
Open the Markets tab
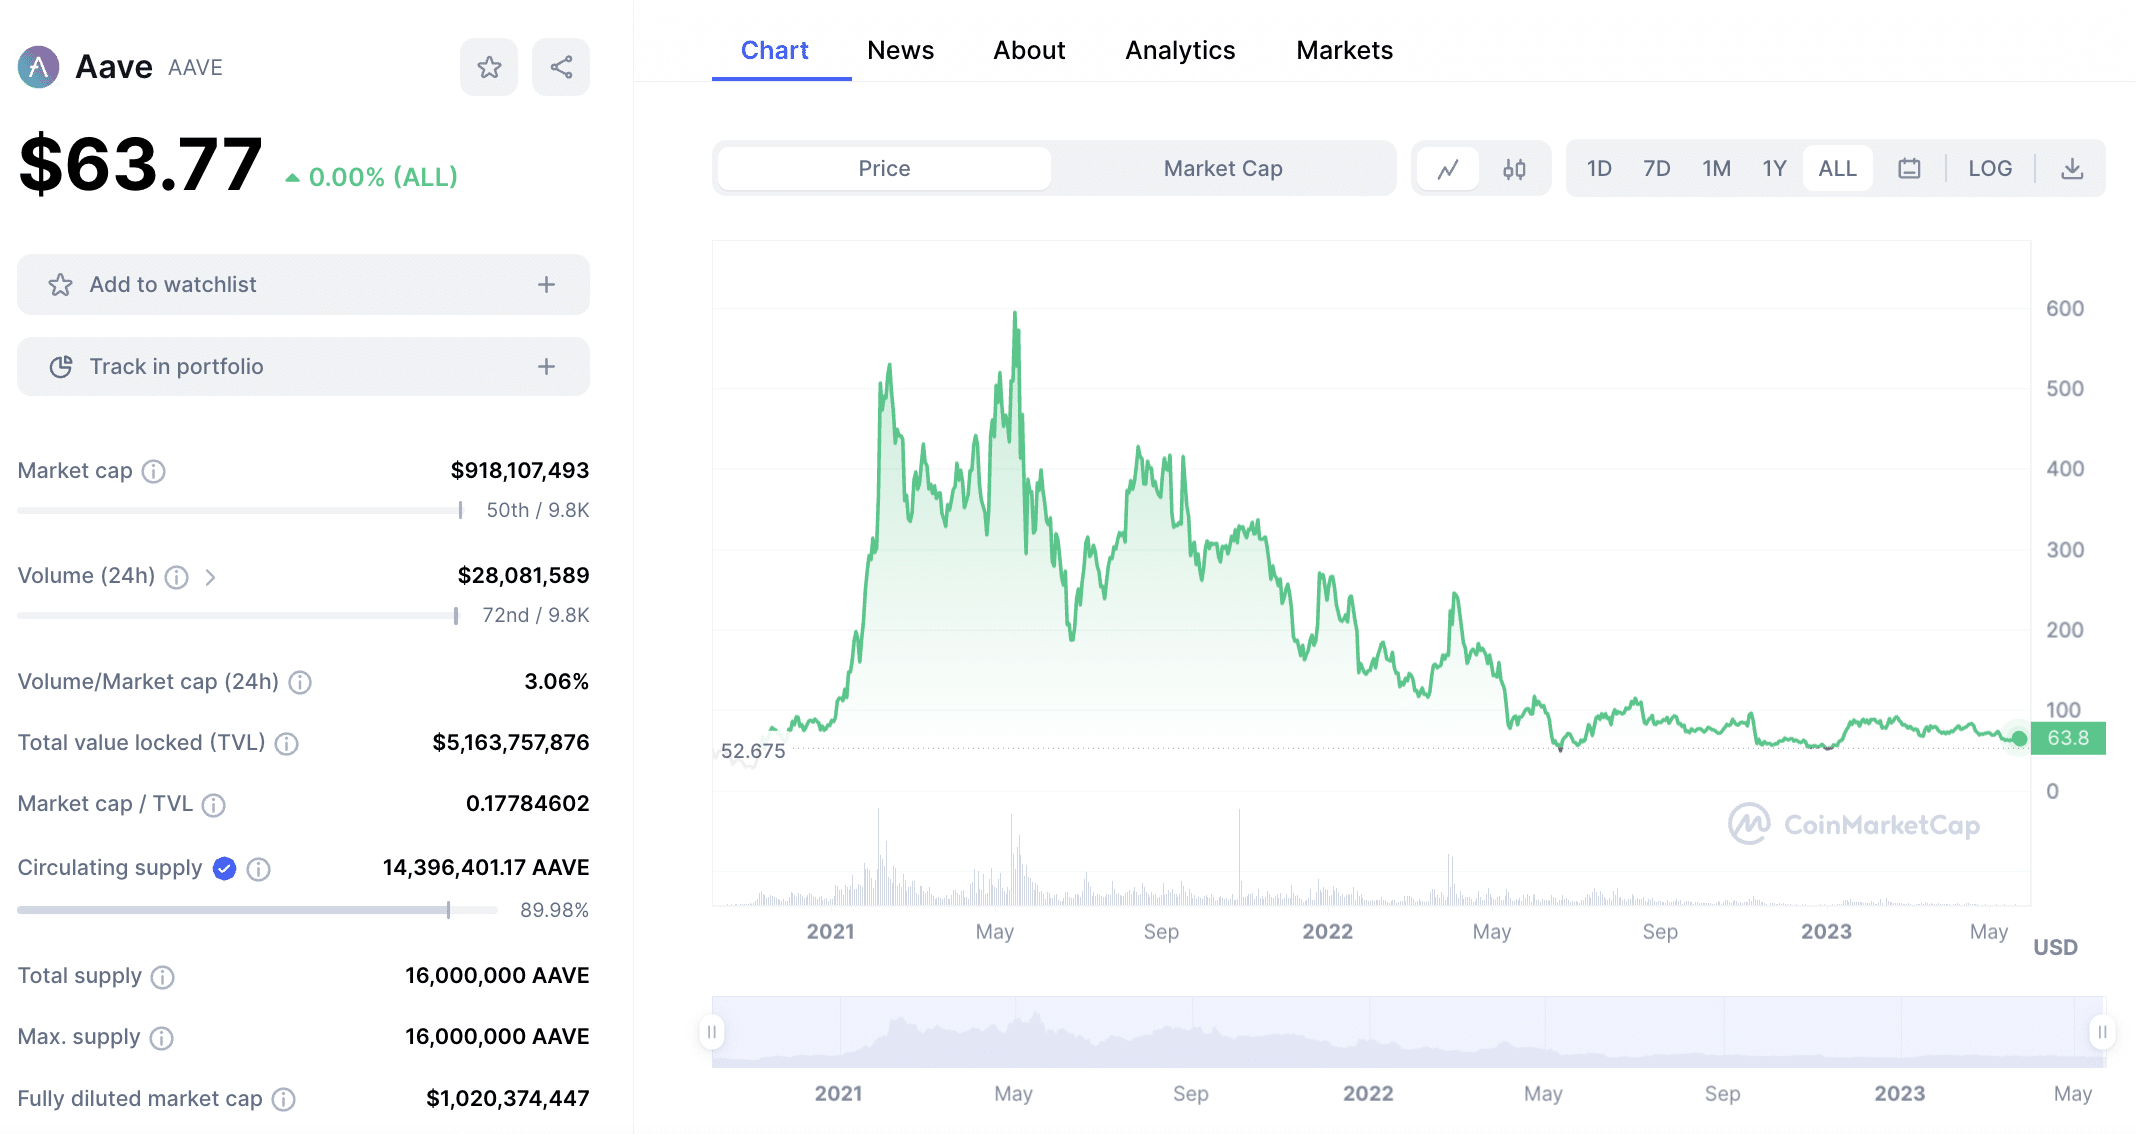[x=1344, y=50]
